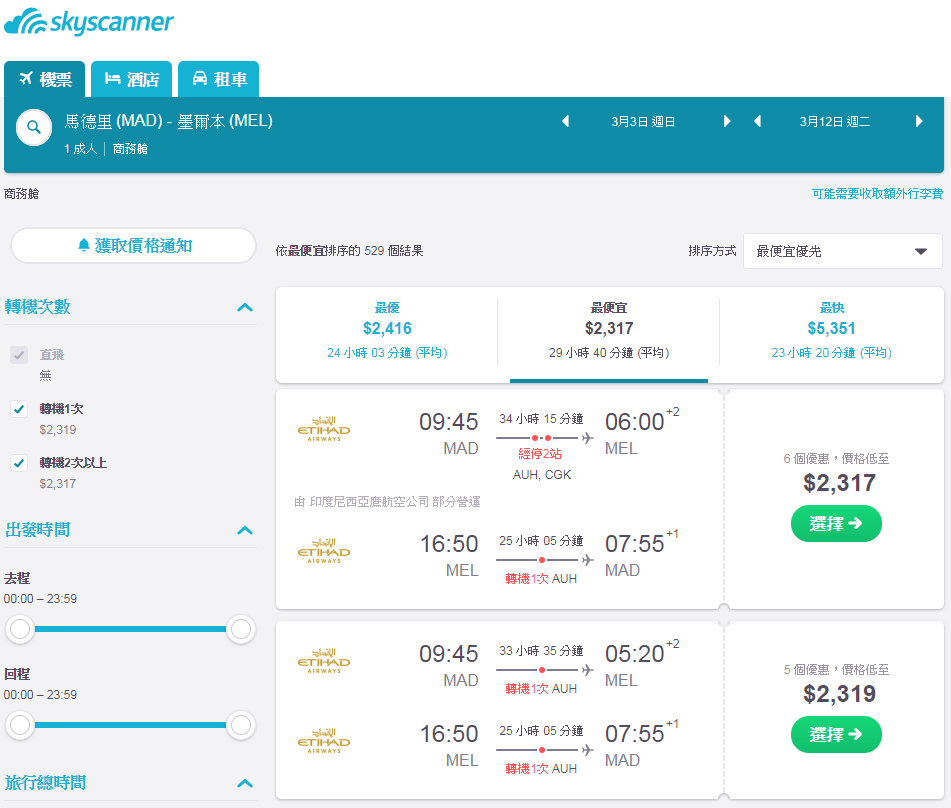Switch to the 租車 car rental tab
The image size is (951, 808).
click(x=219, y=79)
